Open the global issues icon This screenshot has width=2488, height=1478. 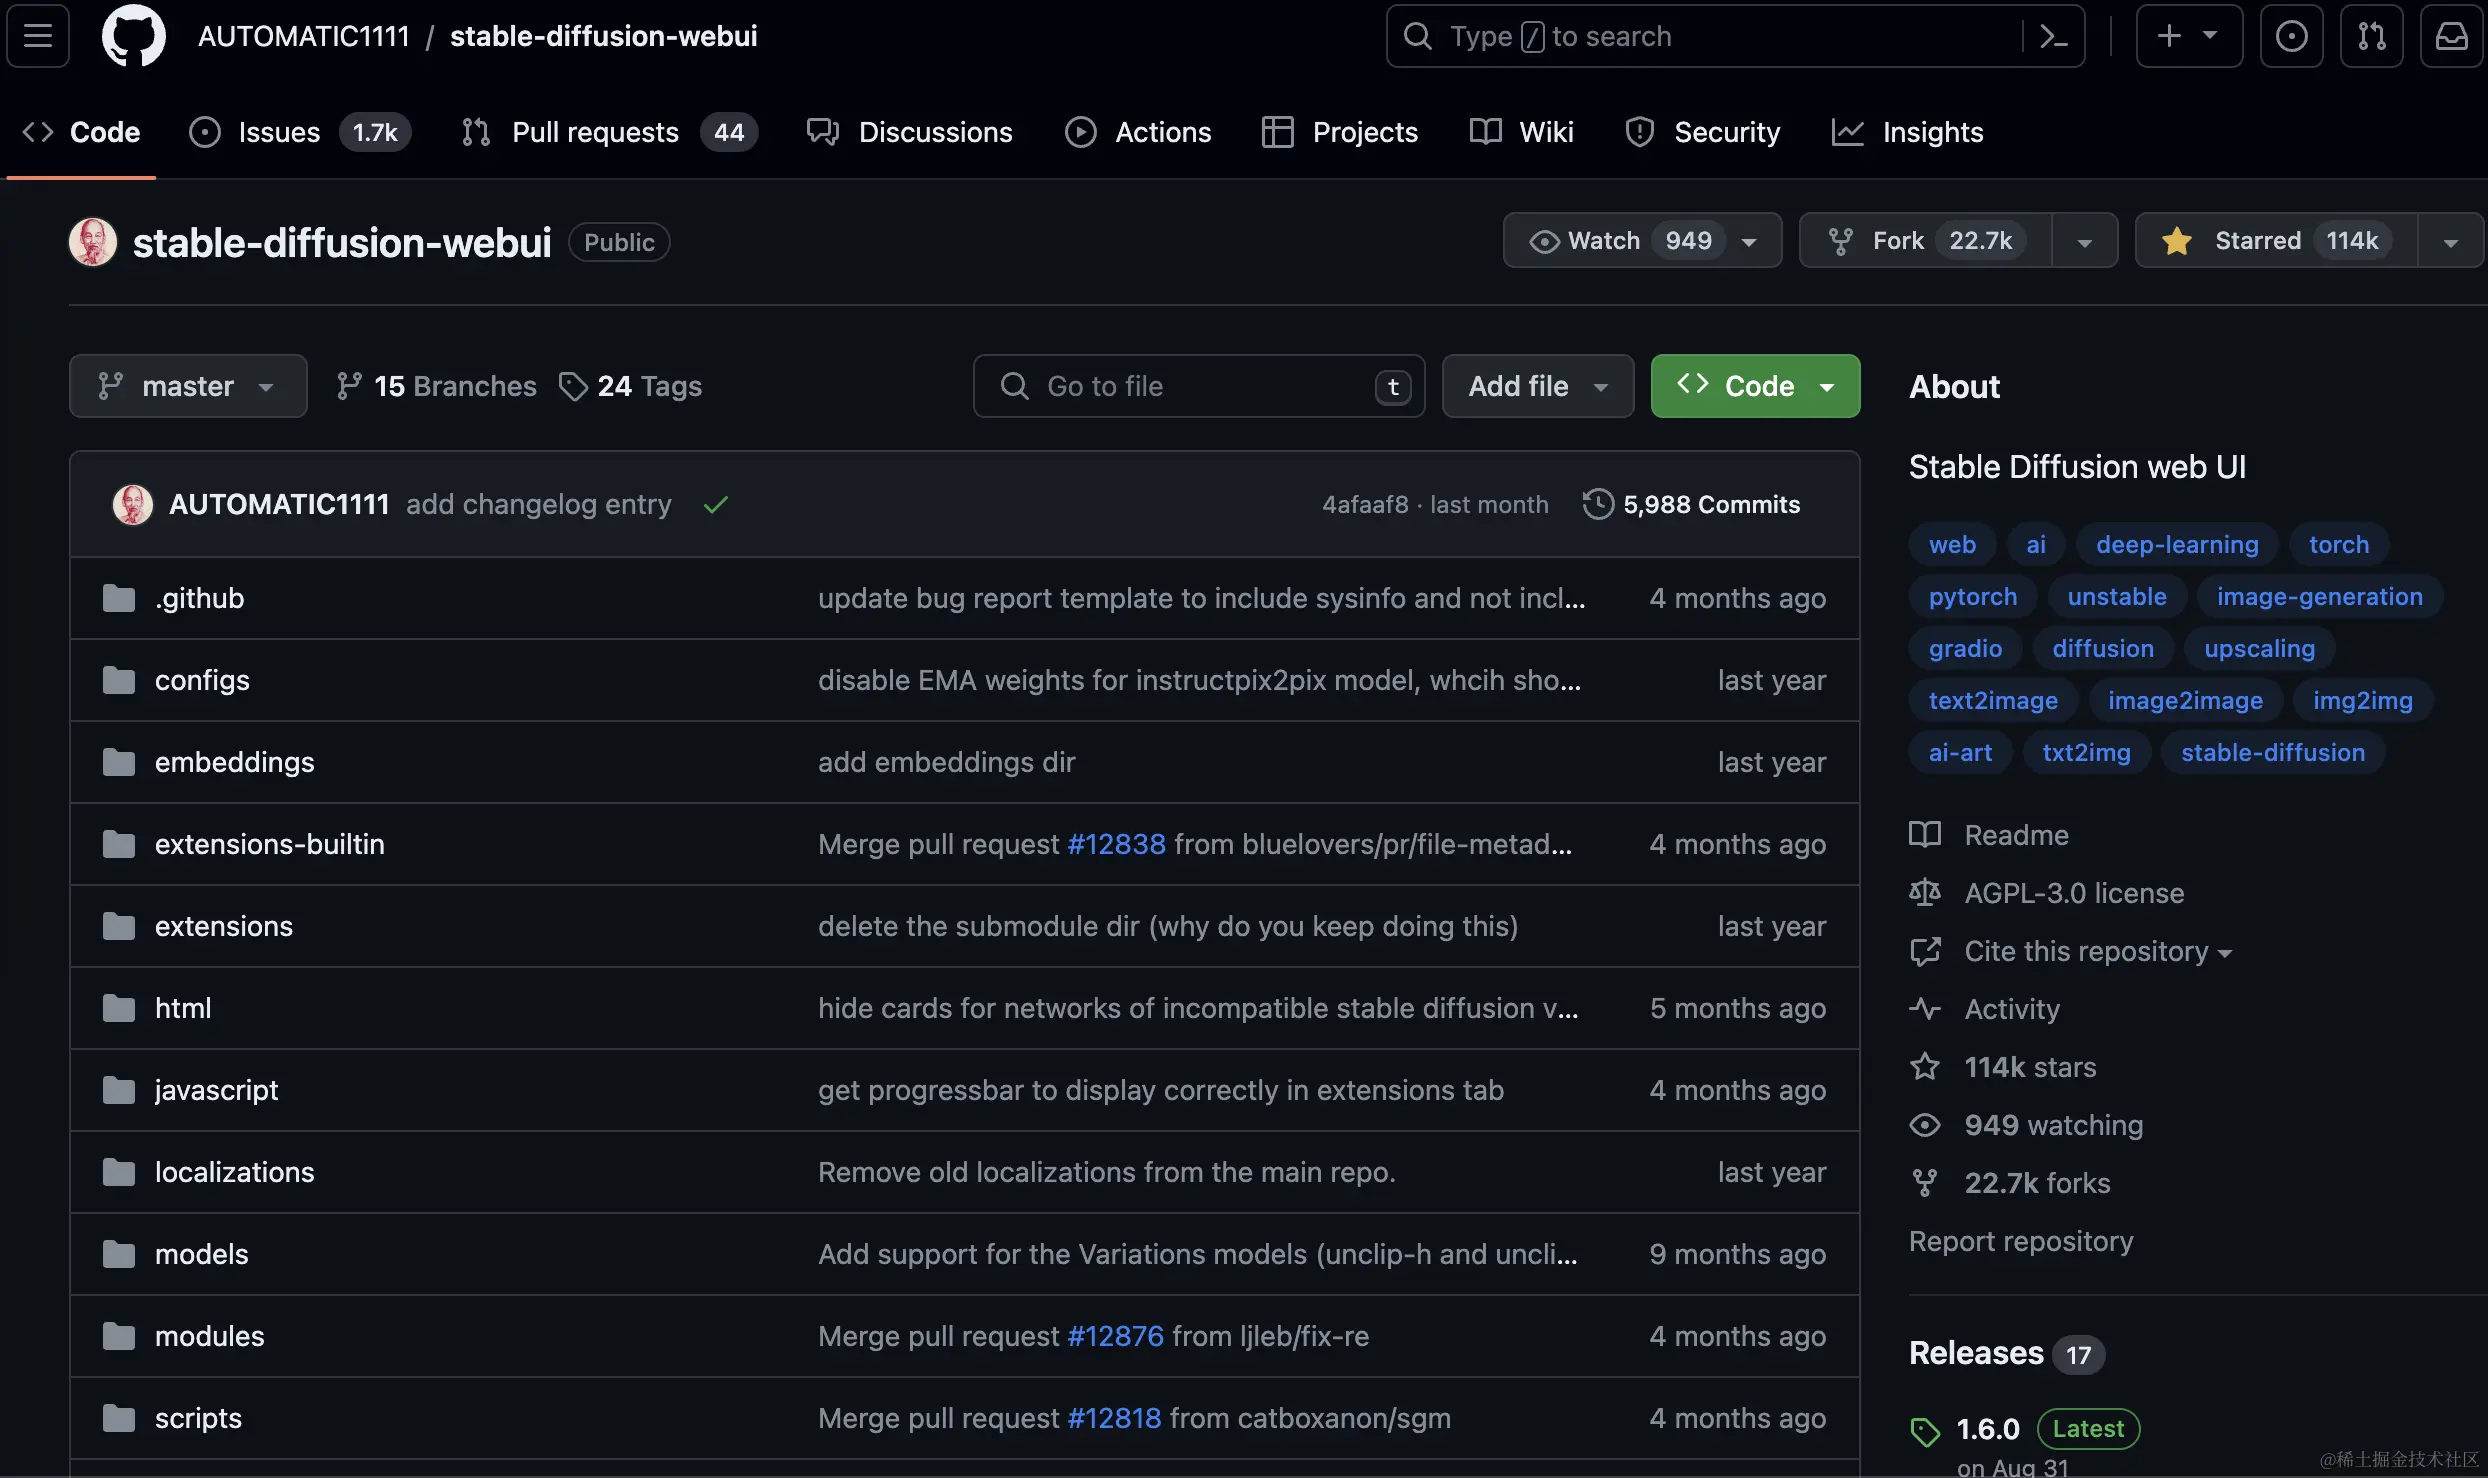pyautogui.click(x=2291, y=36)
